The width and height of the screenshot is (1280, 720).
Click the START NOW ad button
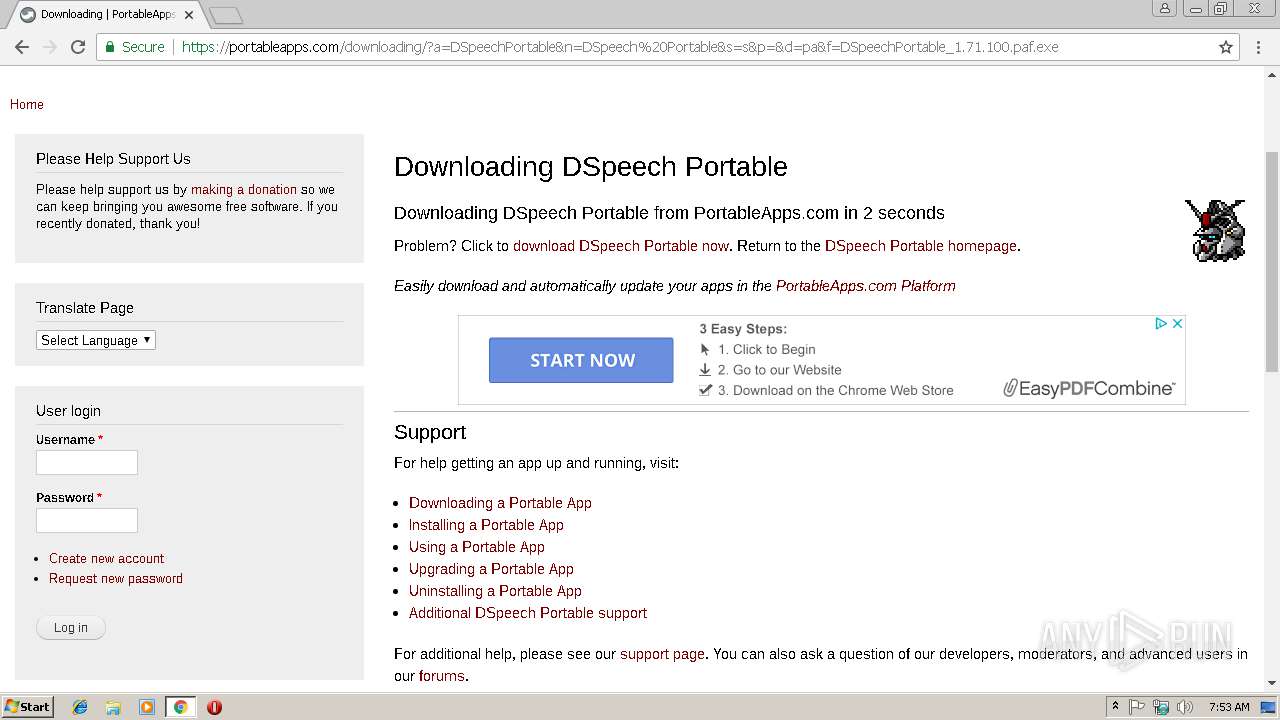tap(581, 360)
